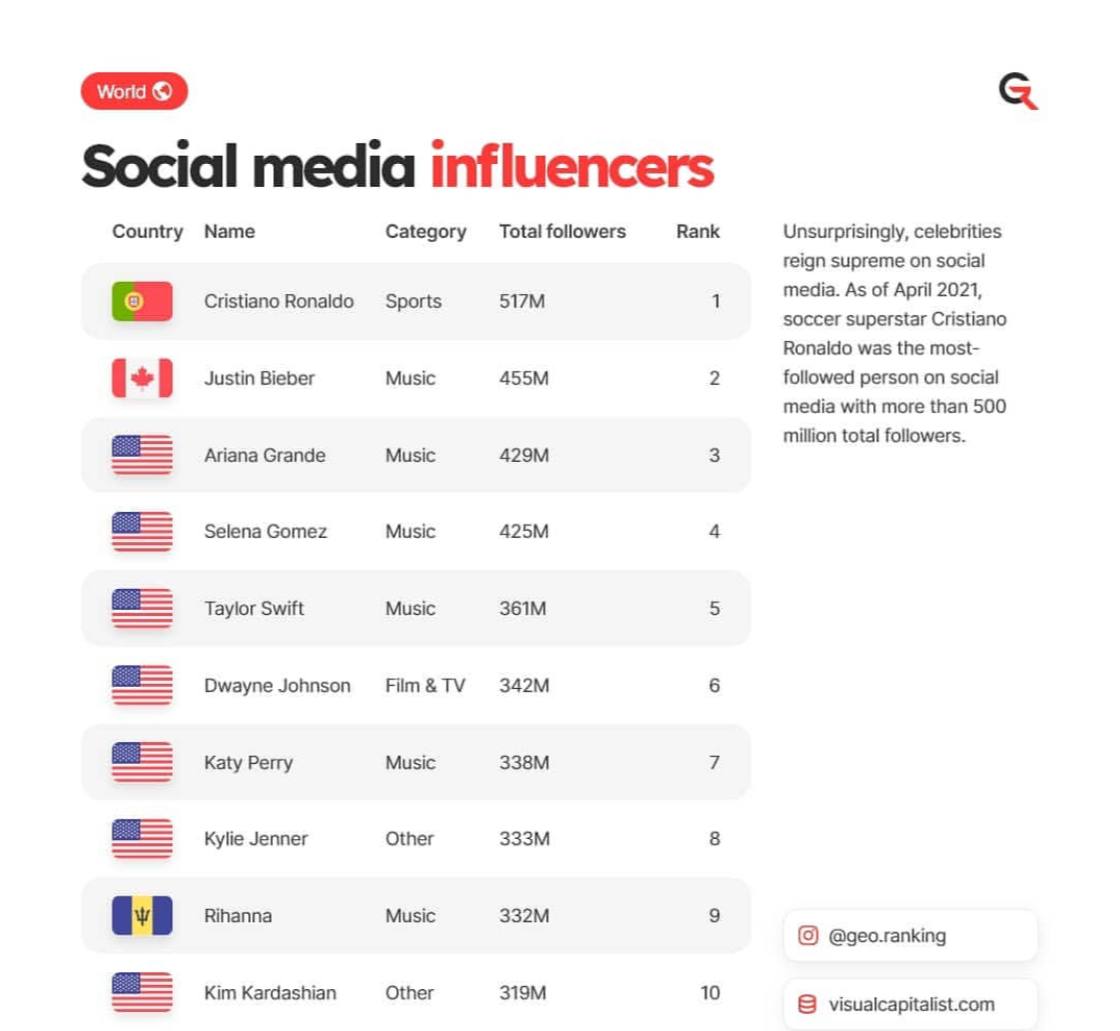Open the @geo.ranking Instagram link

(x=887, y=936)
